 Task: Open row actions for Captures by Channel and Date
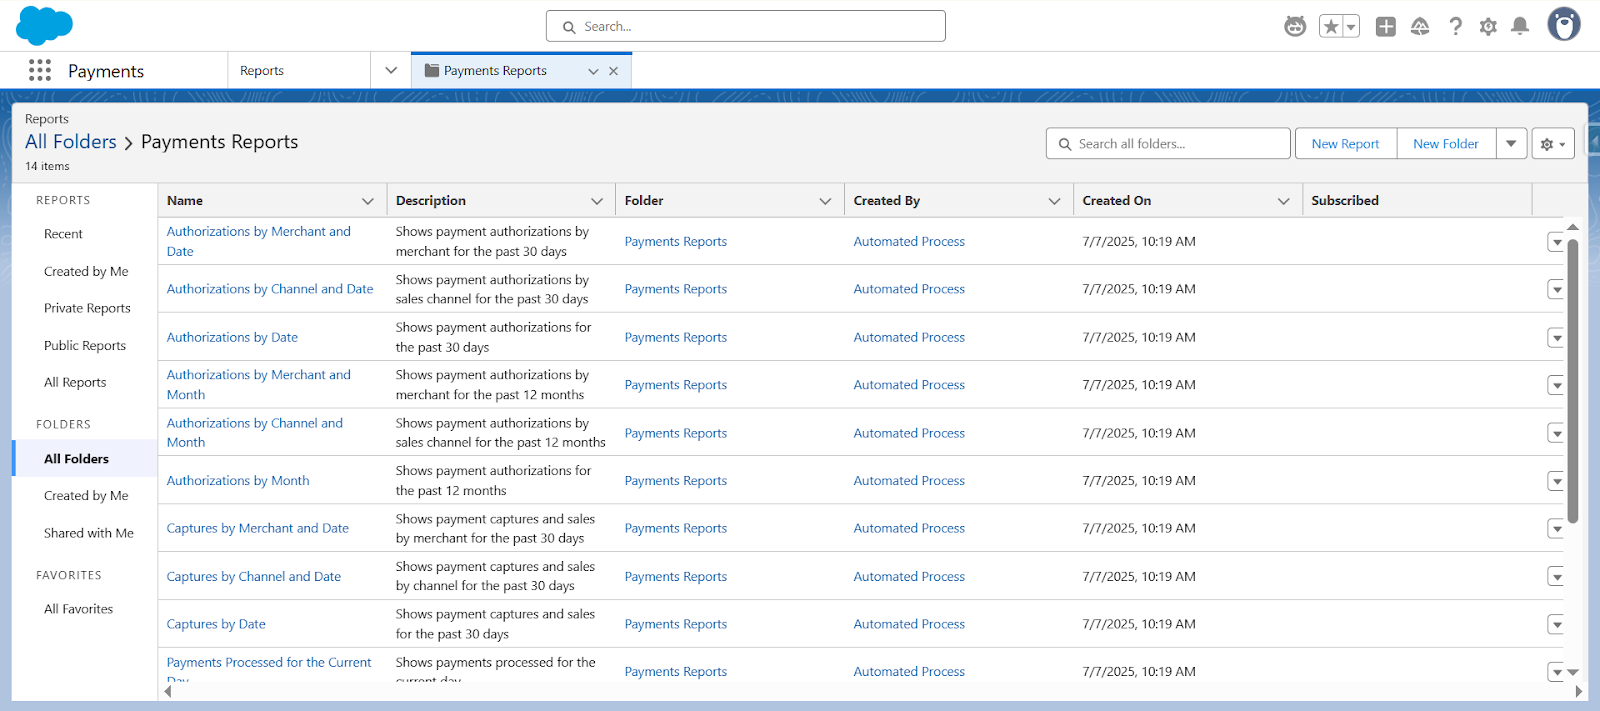click(x=1556, y=576)
